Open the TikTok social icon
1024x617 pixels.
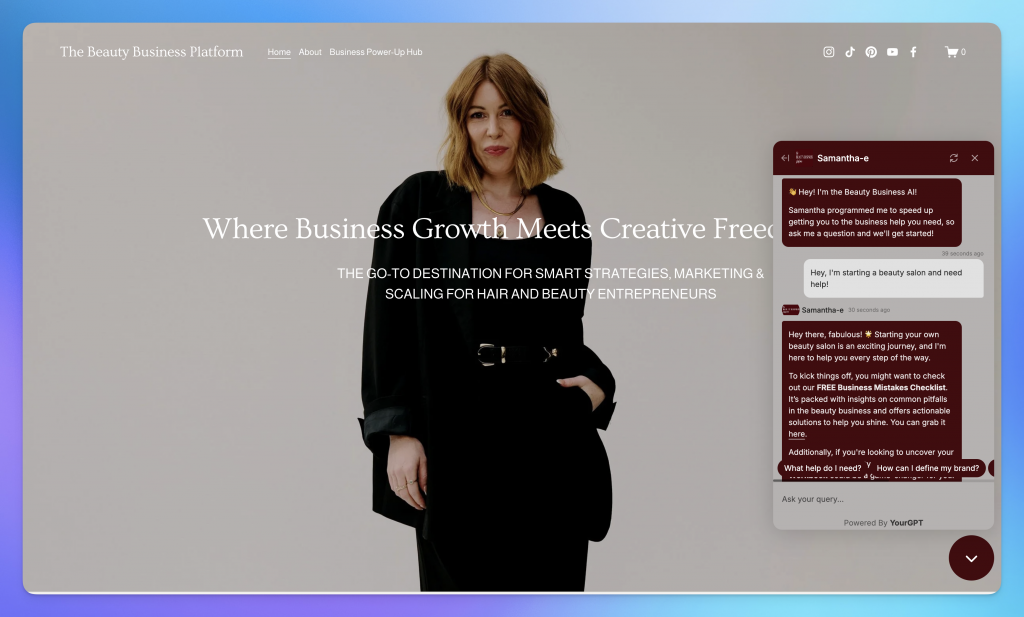[x=850, y=52]
